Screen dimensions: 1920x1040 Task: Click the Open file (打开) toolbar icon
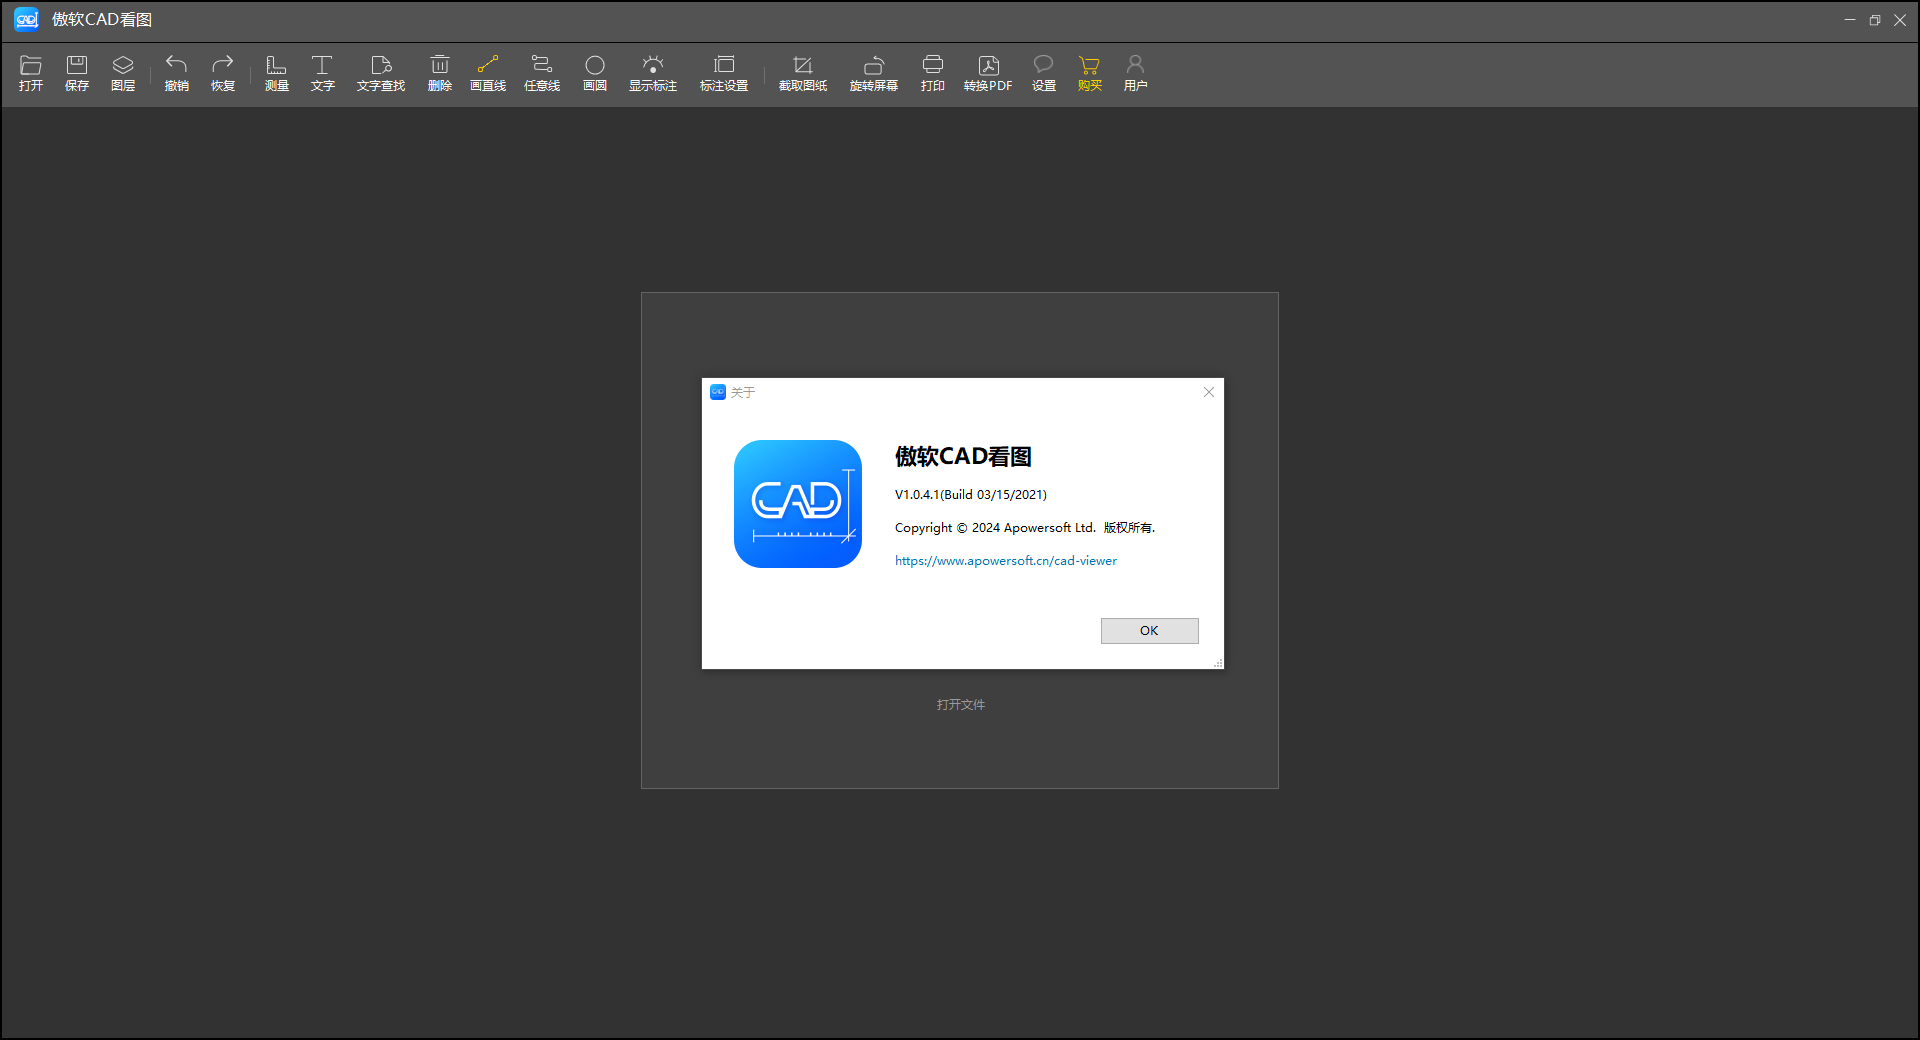pos(31,66)
